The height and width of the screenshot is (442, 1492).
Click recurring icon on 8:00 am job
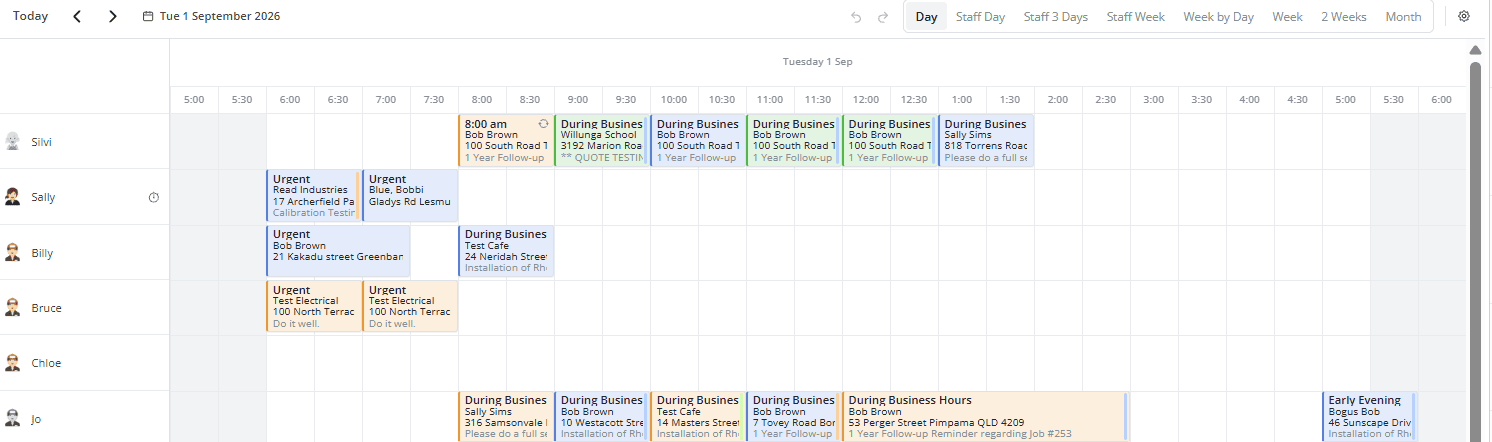click(543, 124)
